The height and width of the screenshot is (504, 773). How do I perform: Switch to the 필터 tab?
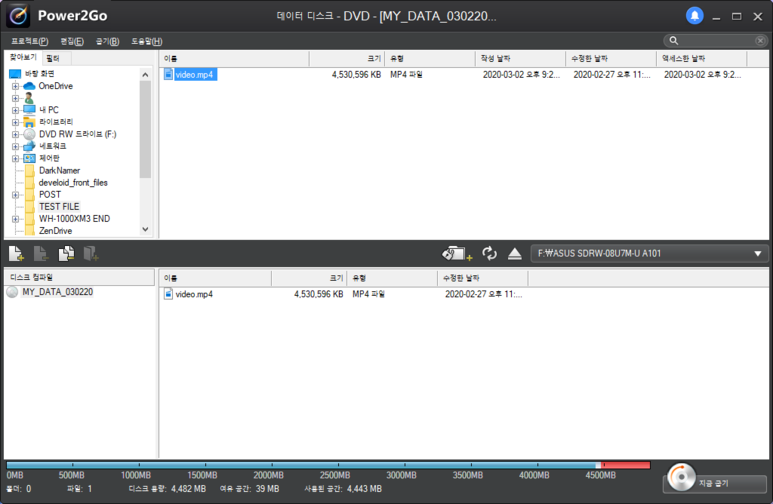pyautogui.click(x=53, y=59)
